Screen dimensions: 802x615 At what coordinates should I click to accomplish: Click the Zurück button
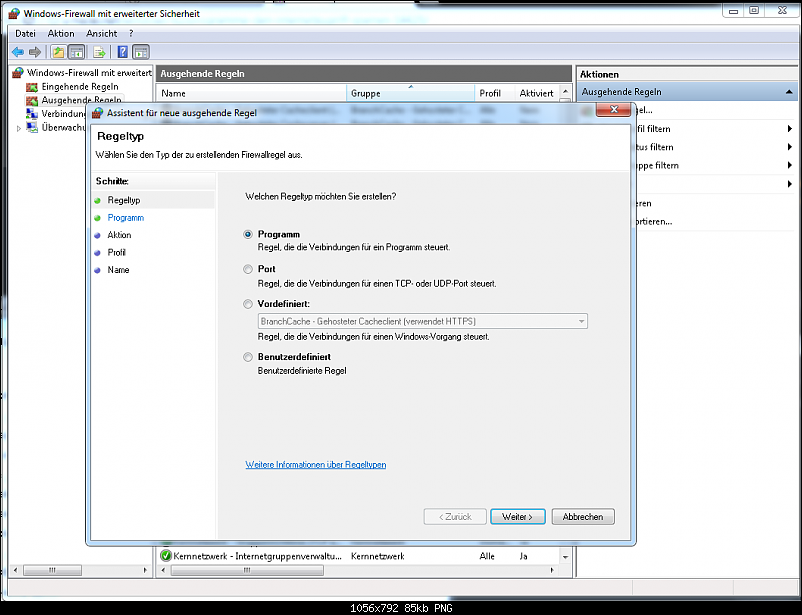pyautogui.click(x=455, y=517)
